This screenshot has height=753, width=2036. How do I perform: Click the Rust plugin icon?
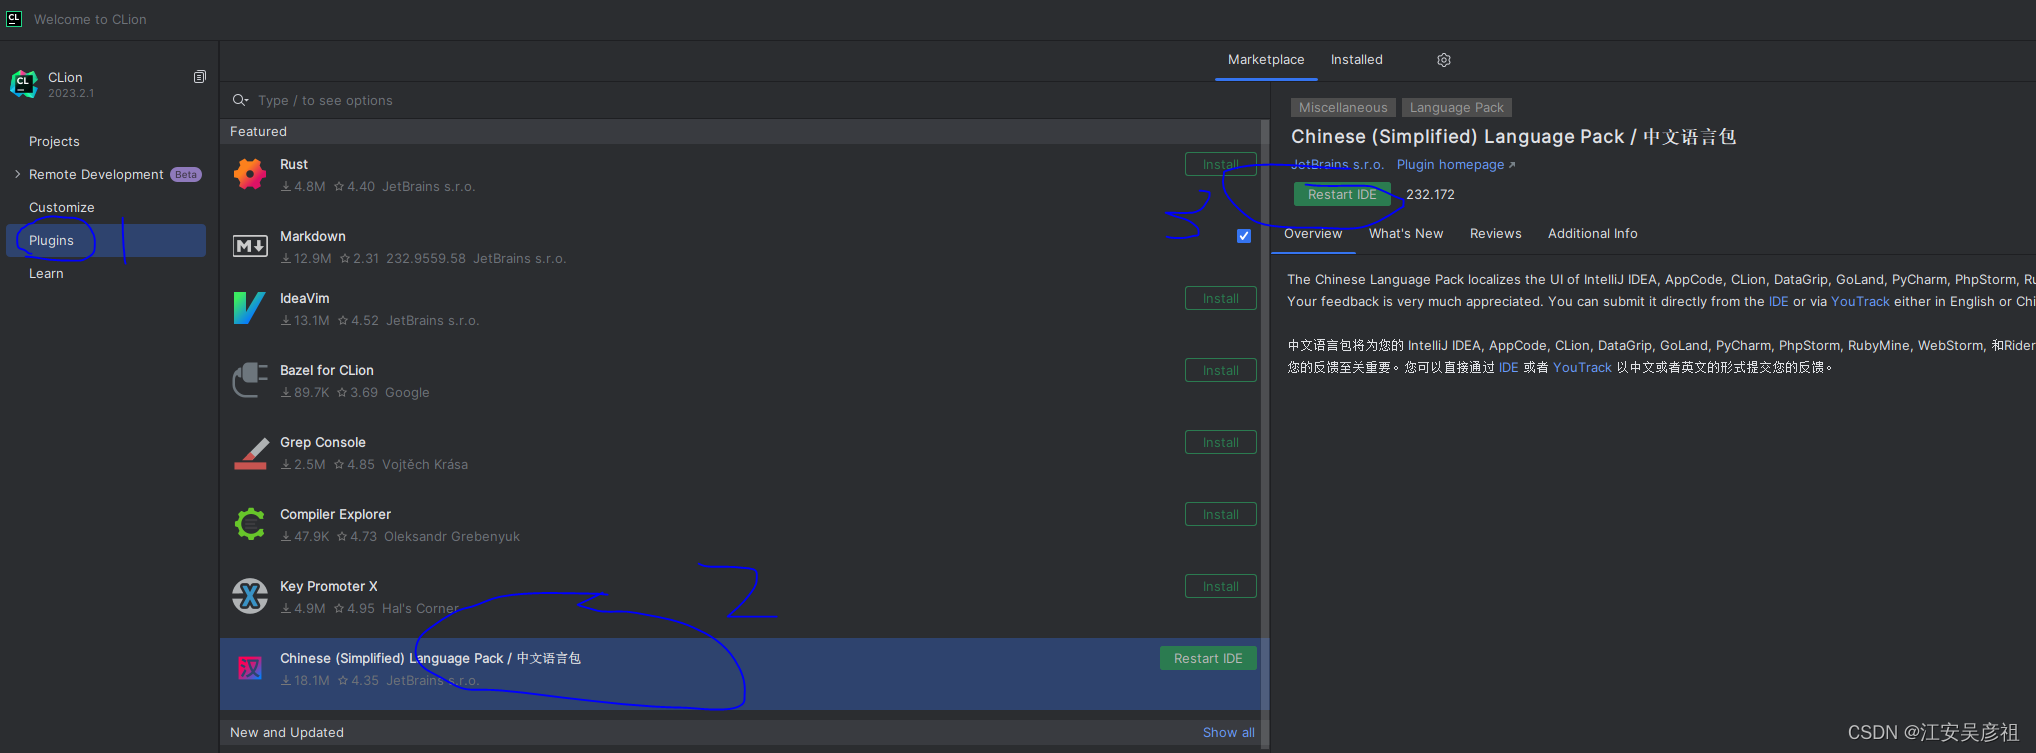250,175
